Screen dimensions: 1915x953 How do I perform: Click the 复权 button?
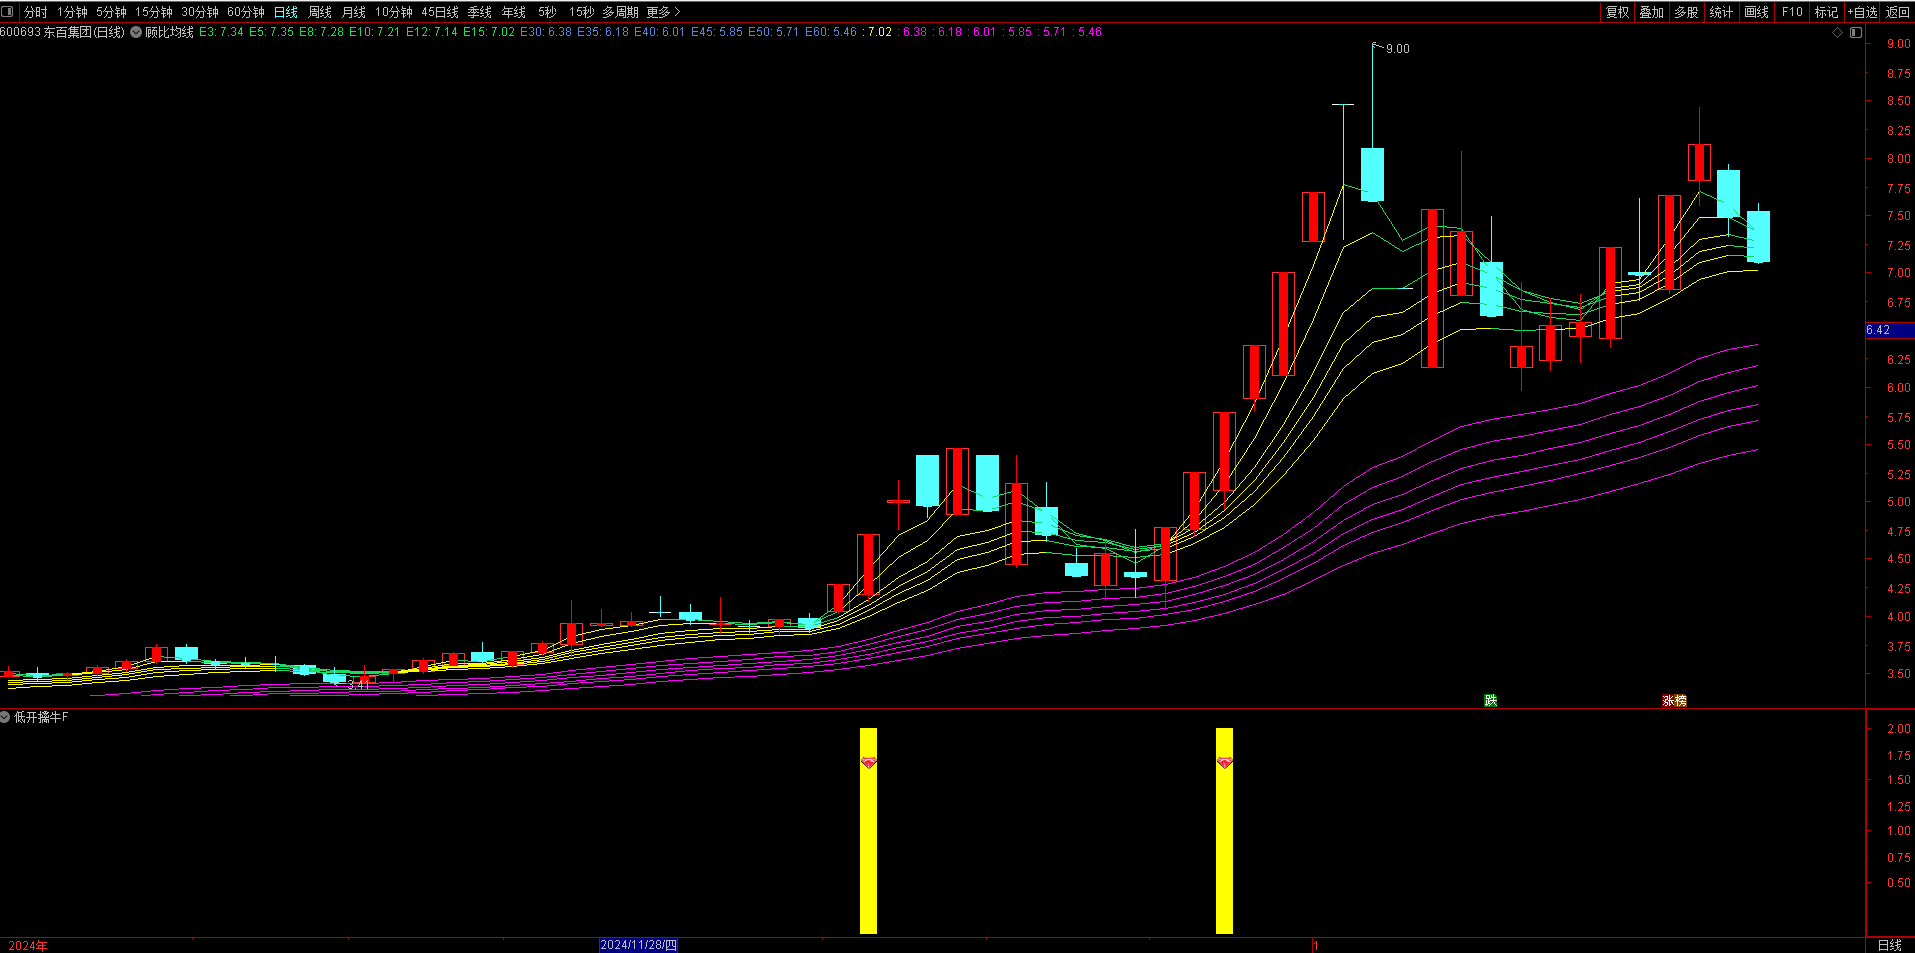[x=1617, y=12]
